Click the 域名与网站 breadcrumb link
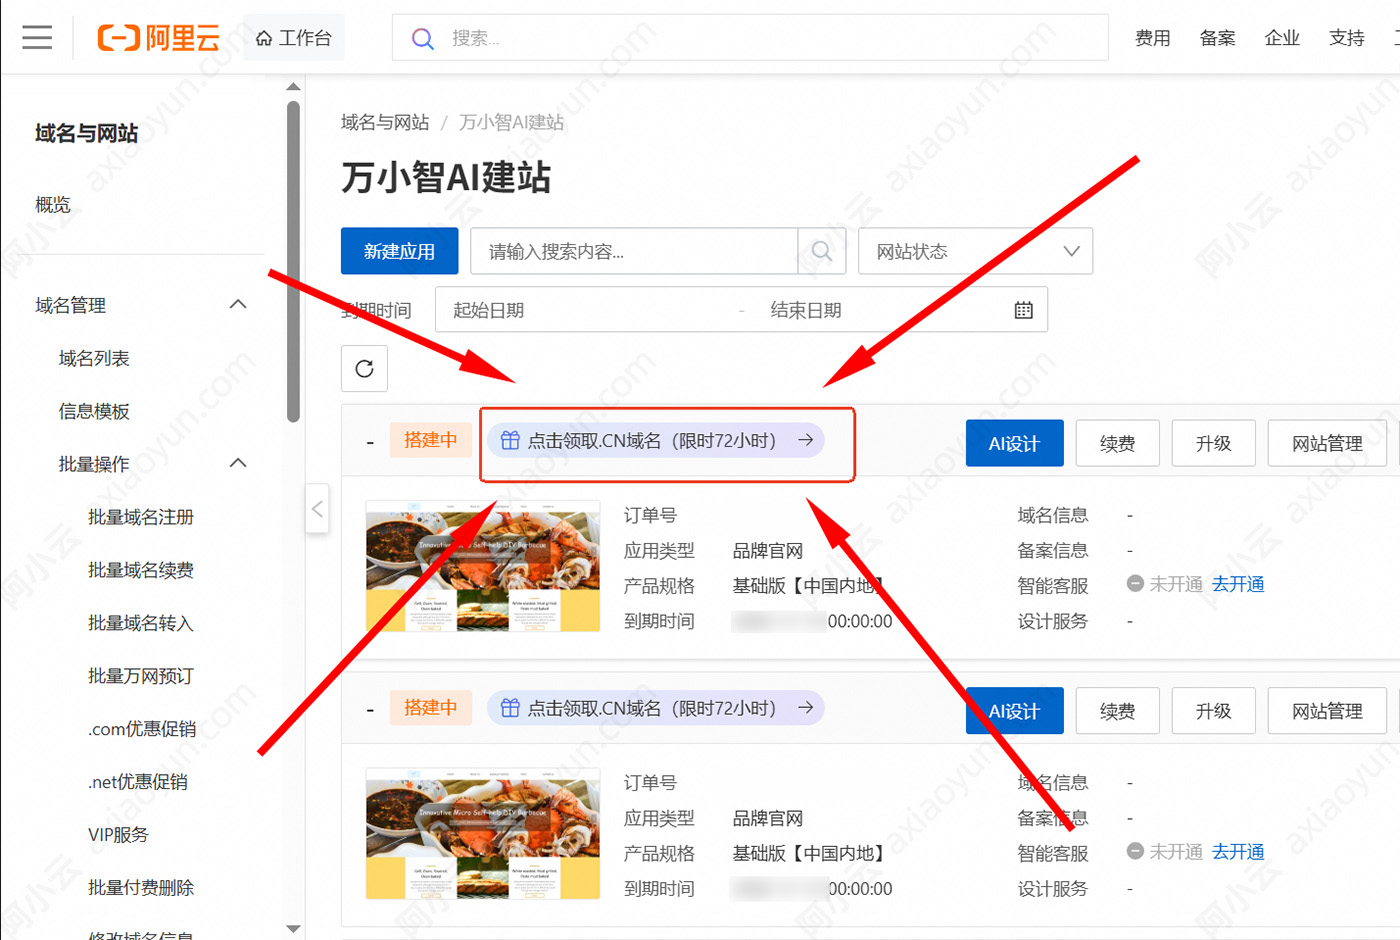Screen dimensions: 1400x940 click(x=385, y=122)
